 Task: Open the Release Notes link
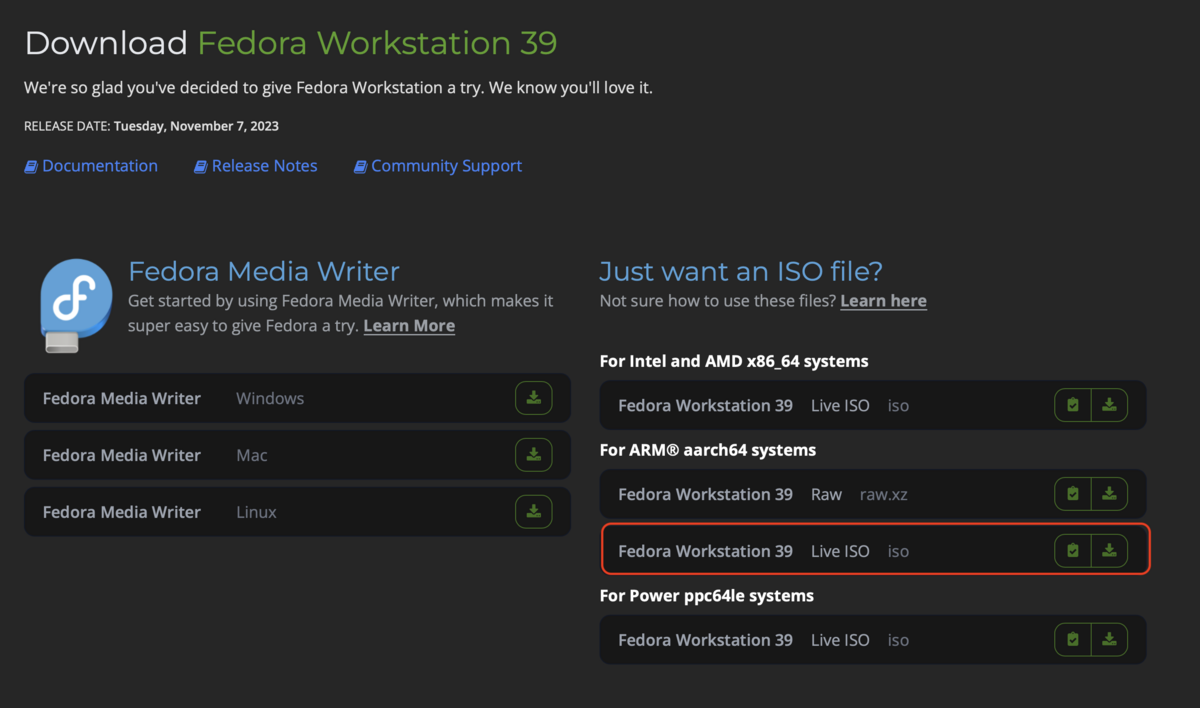264,166
